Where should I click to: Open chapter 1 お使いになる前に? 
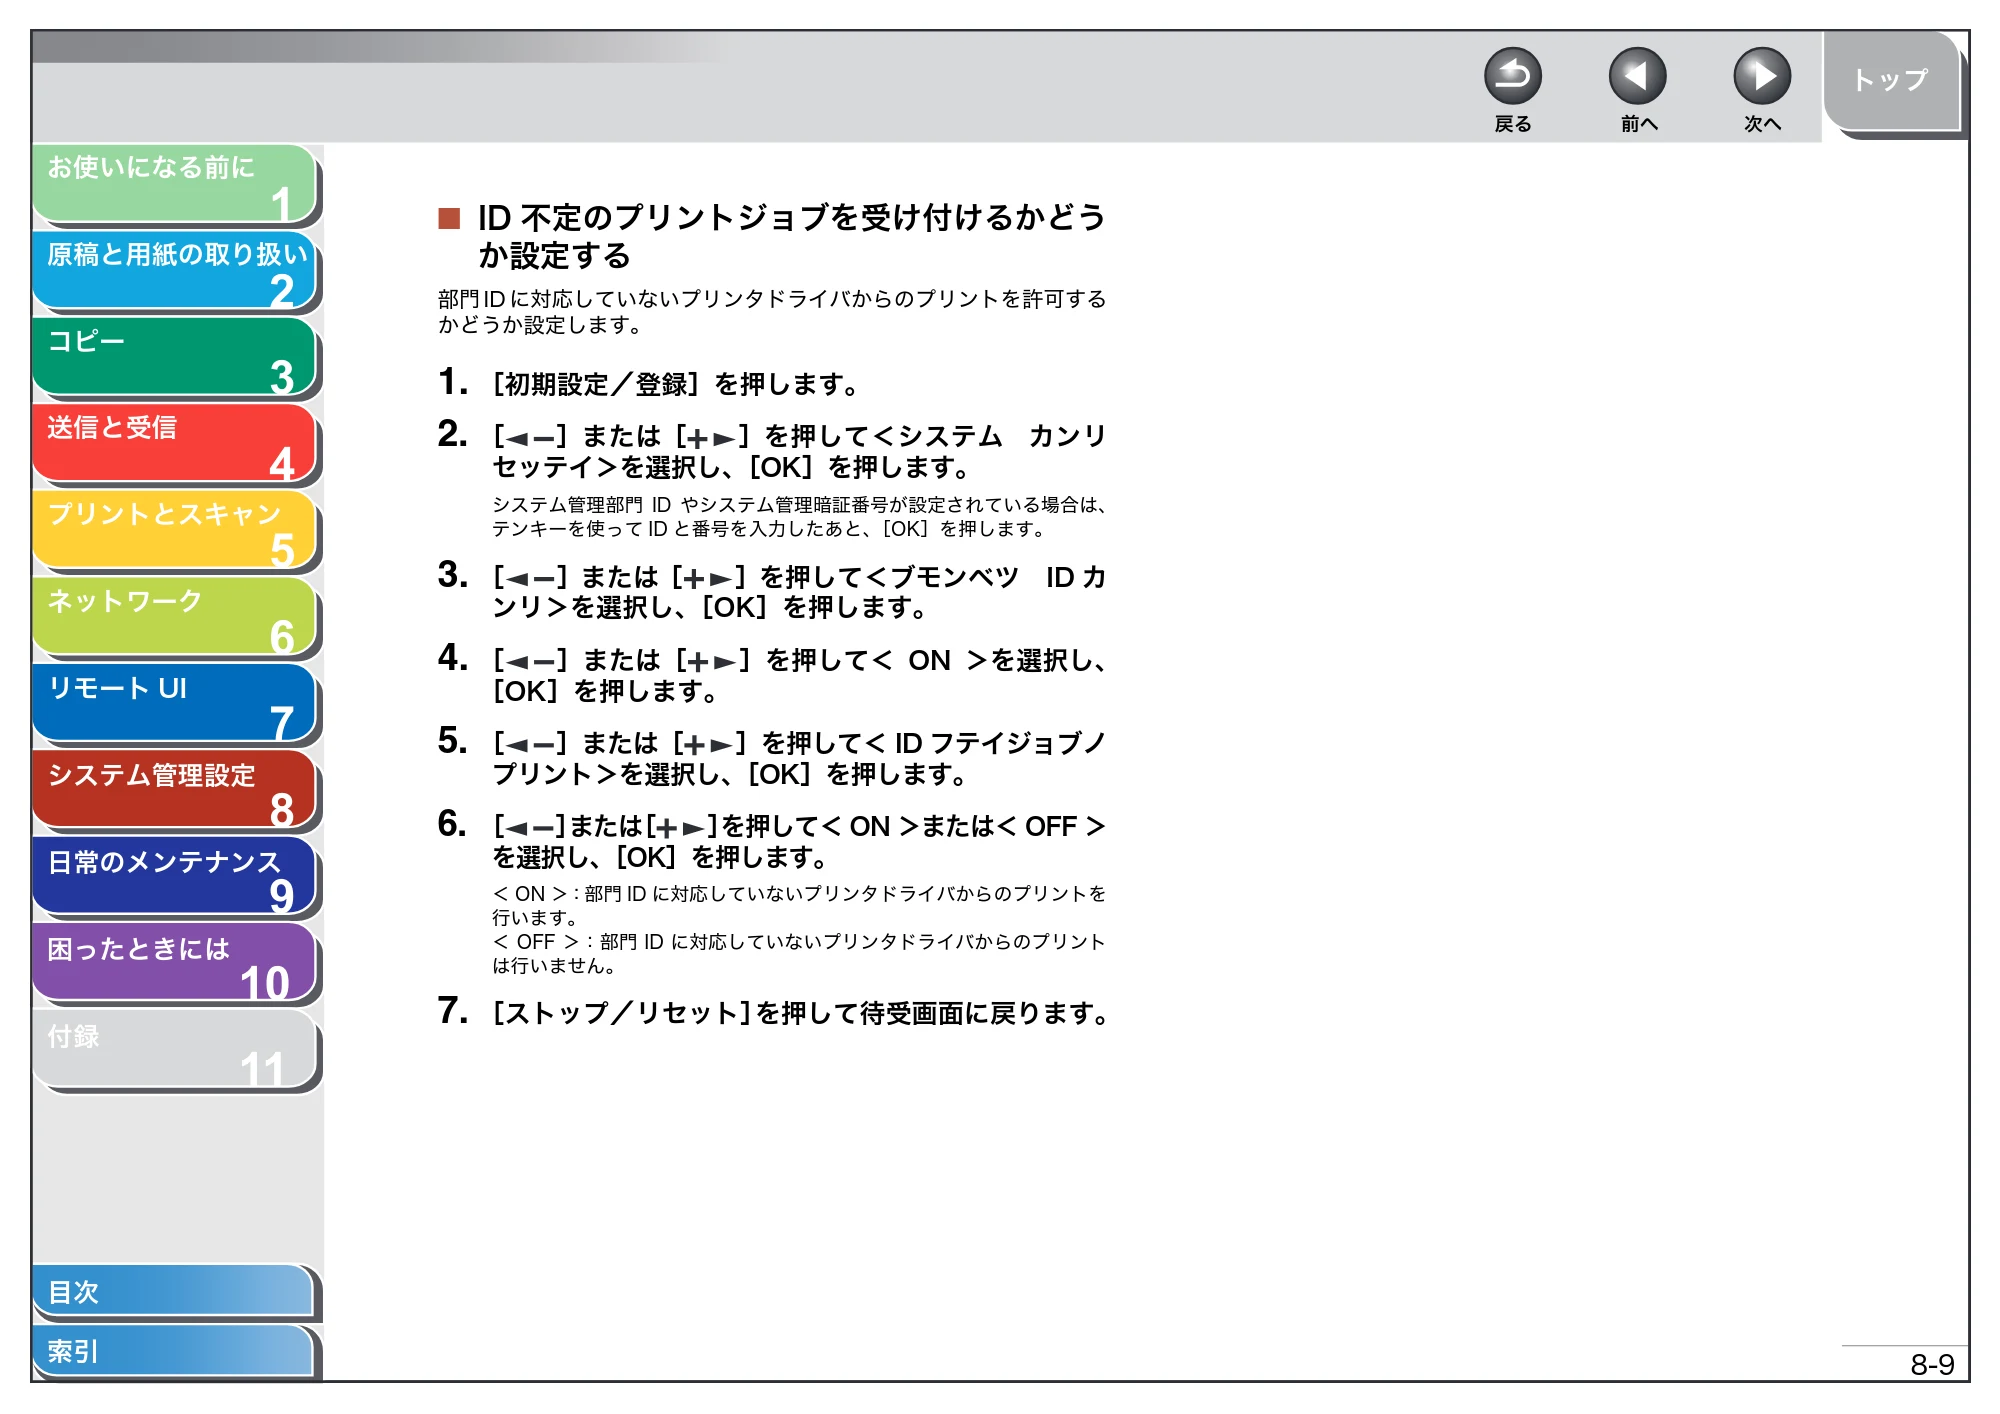(x=175, y=183)
